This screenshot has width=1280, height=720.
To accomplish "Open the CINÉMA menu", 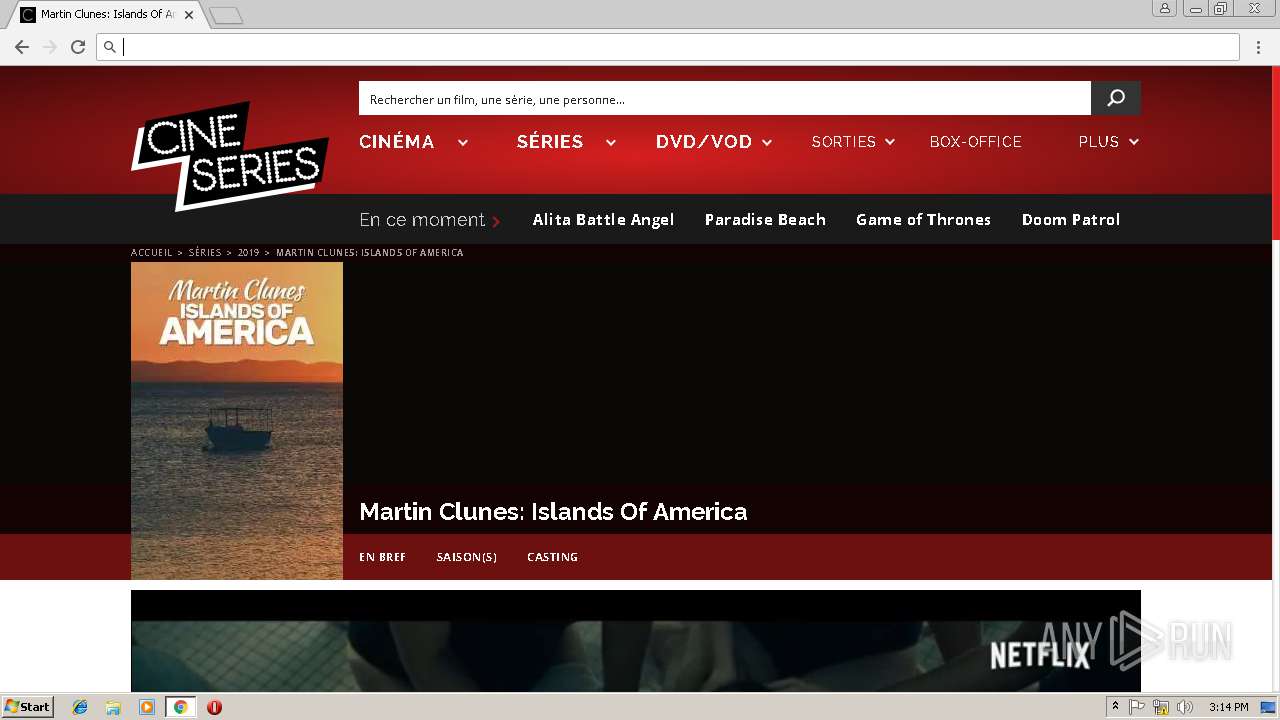I will (397, 142).
